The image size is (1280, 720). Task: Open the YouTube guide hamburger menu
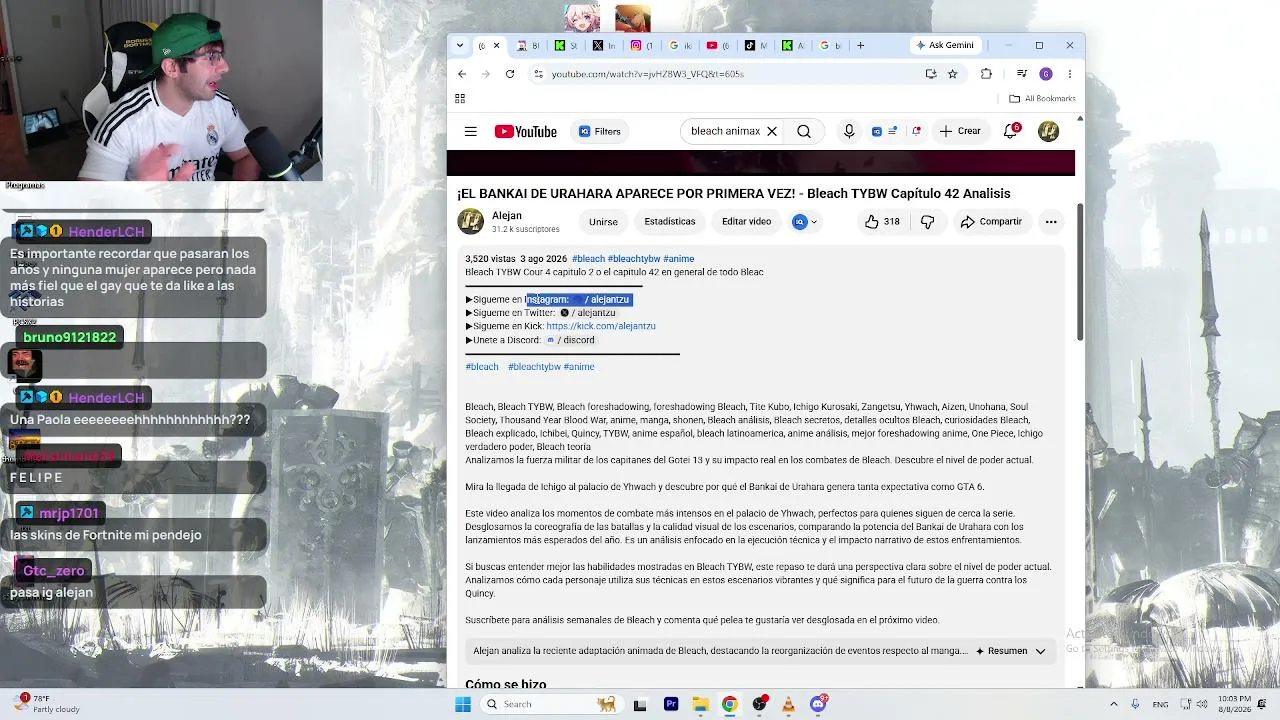point(470,131)
